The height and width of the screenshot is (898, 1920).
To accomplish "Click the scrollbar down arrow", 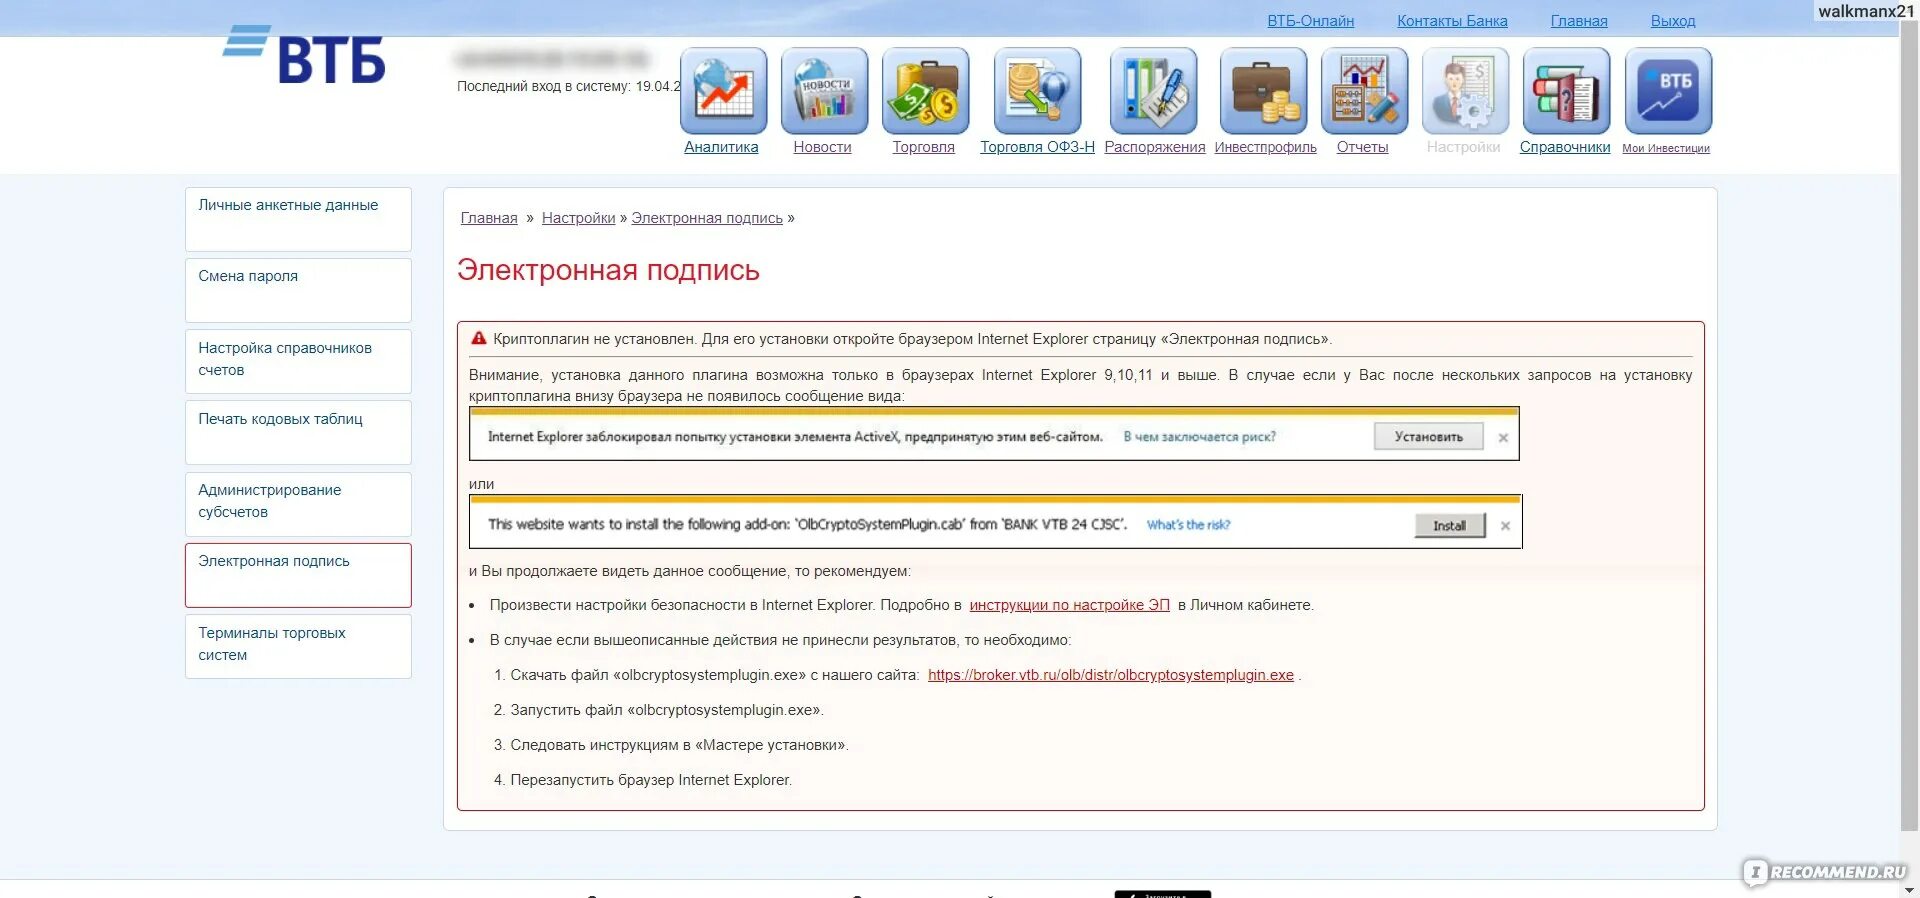I will (x=1909, y=889).
